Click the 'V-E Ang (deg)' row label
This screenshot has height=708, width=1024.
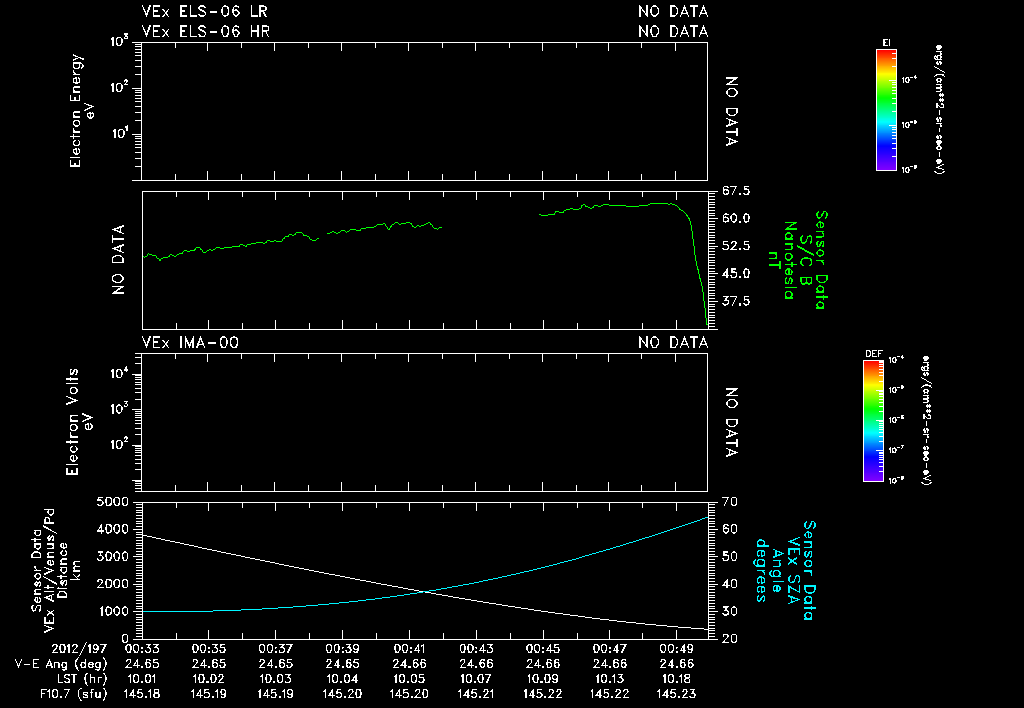click(x=61, y=664)
